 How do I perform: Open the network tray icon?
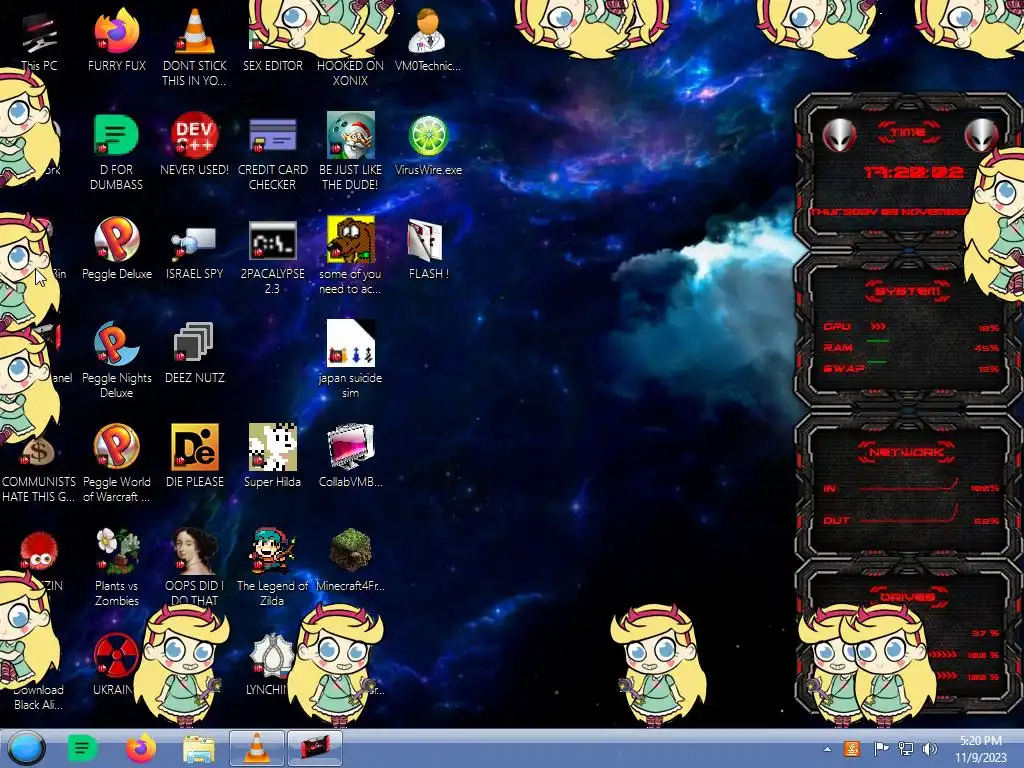click(906, 749)
